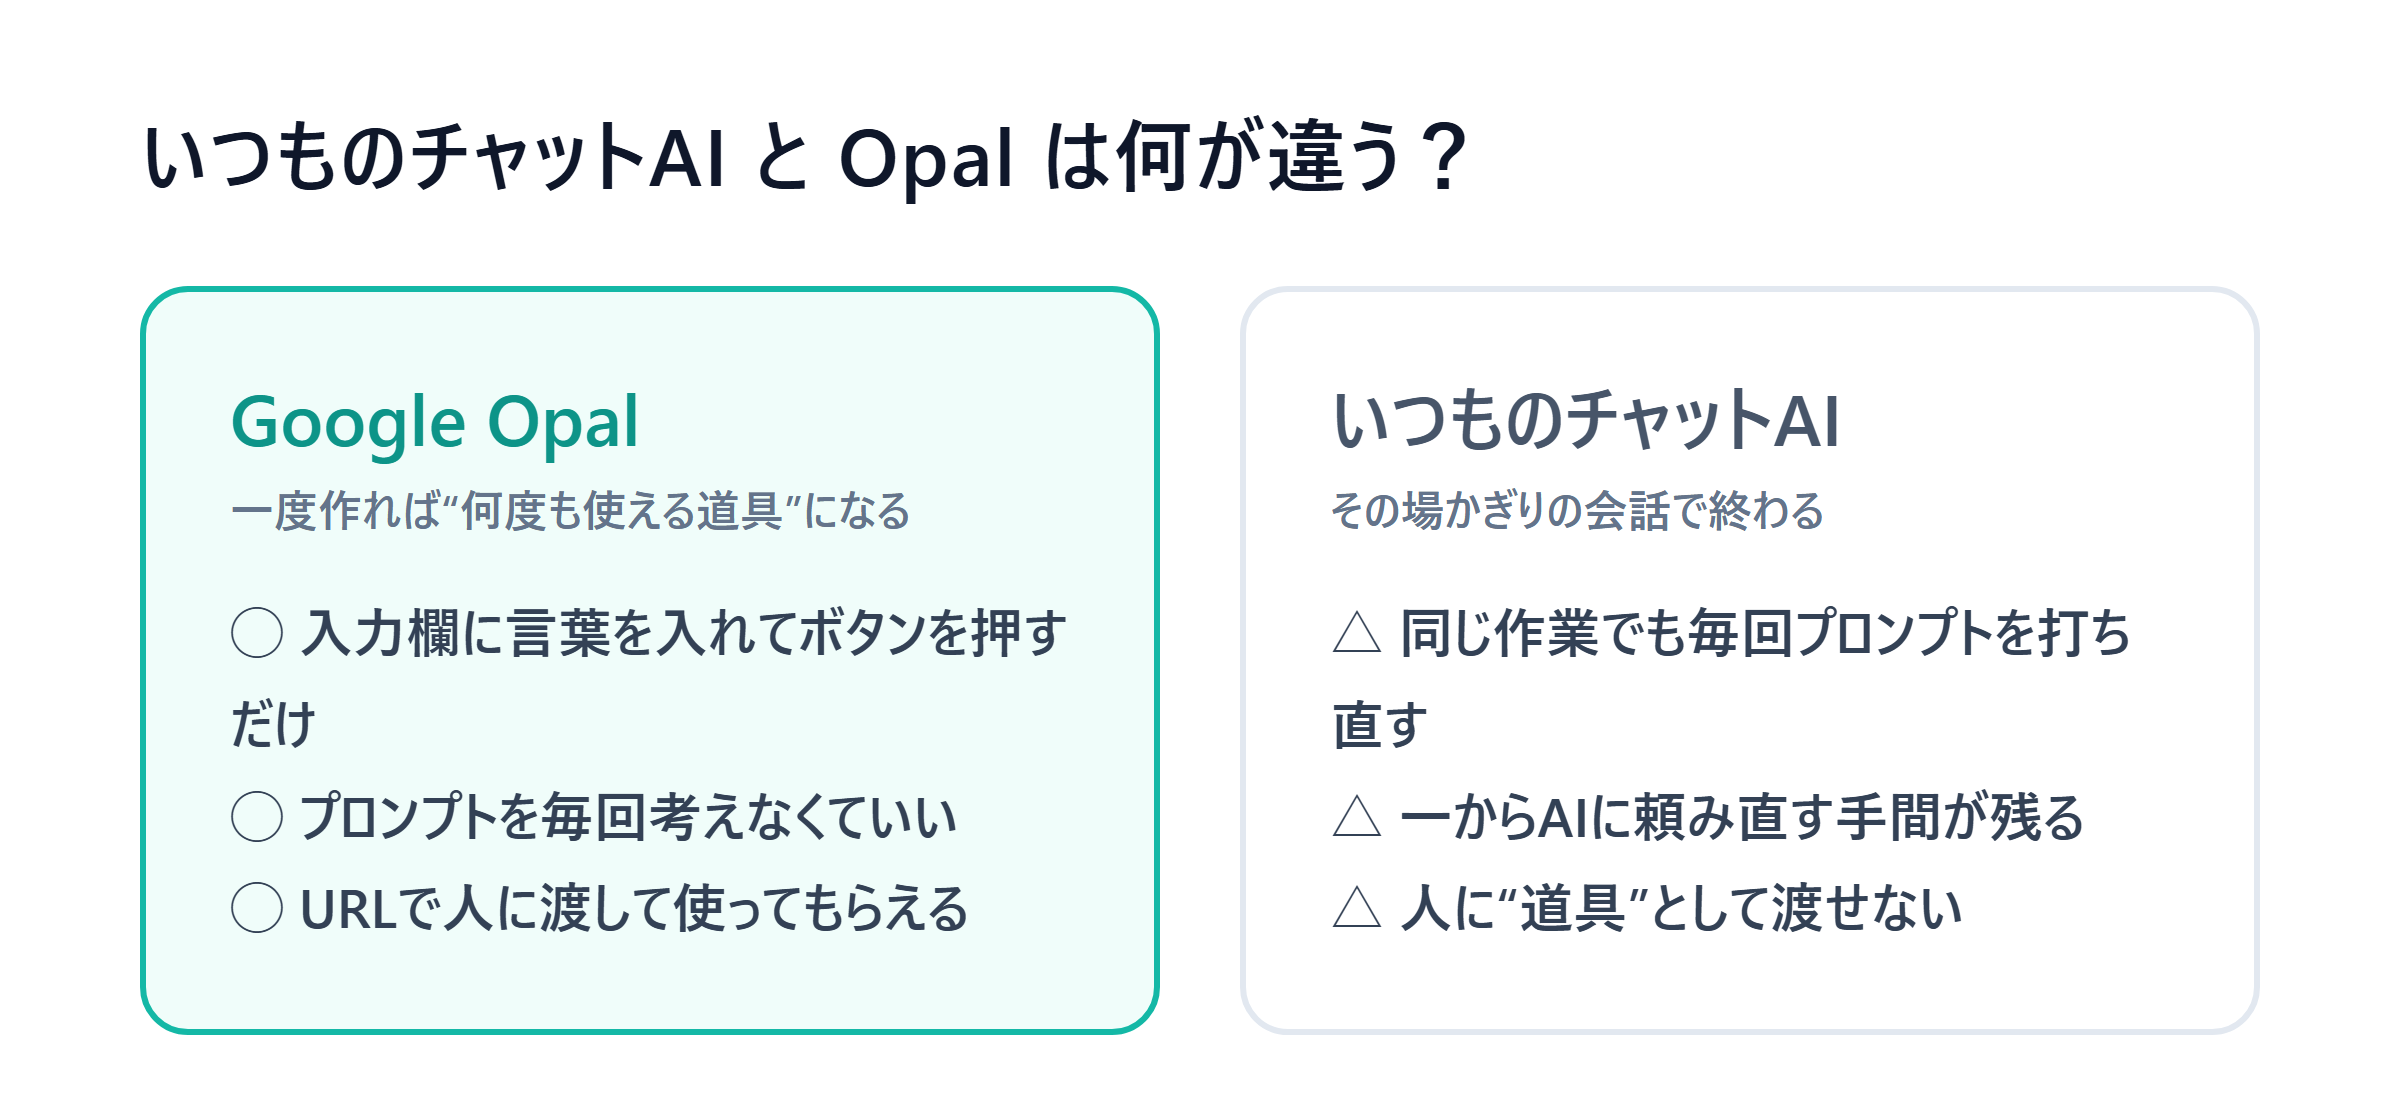Select the circle icon next to プロンプトを毎回考えなくていい
Screen dimensions: 2400x1120
click(x=257, y=817)
